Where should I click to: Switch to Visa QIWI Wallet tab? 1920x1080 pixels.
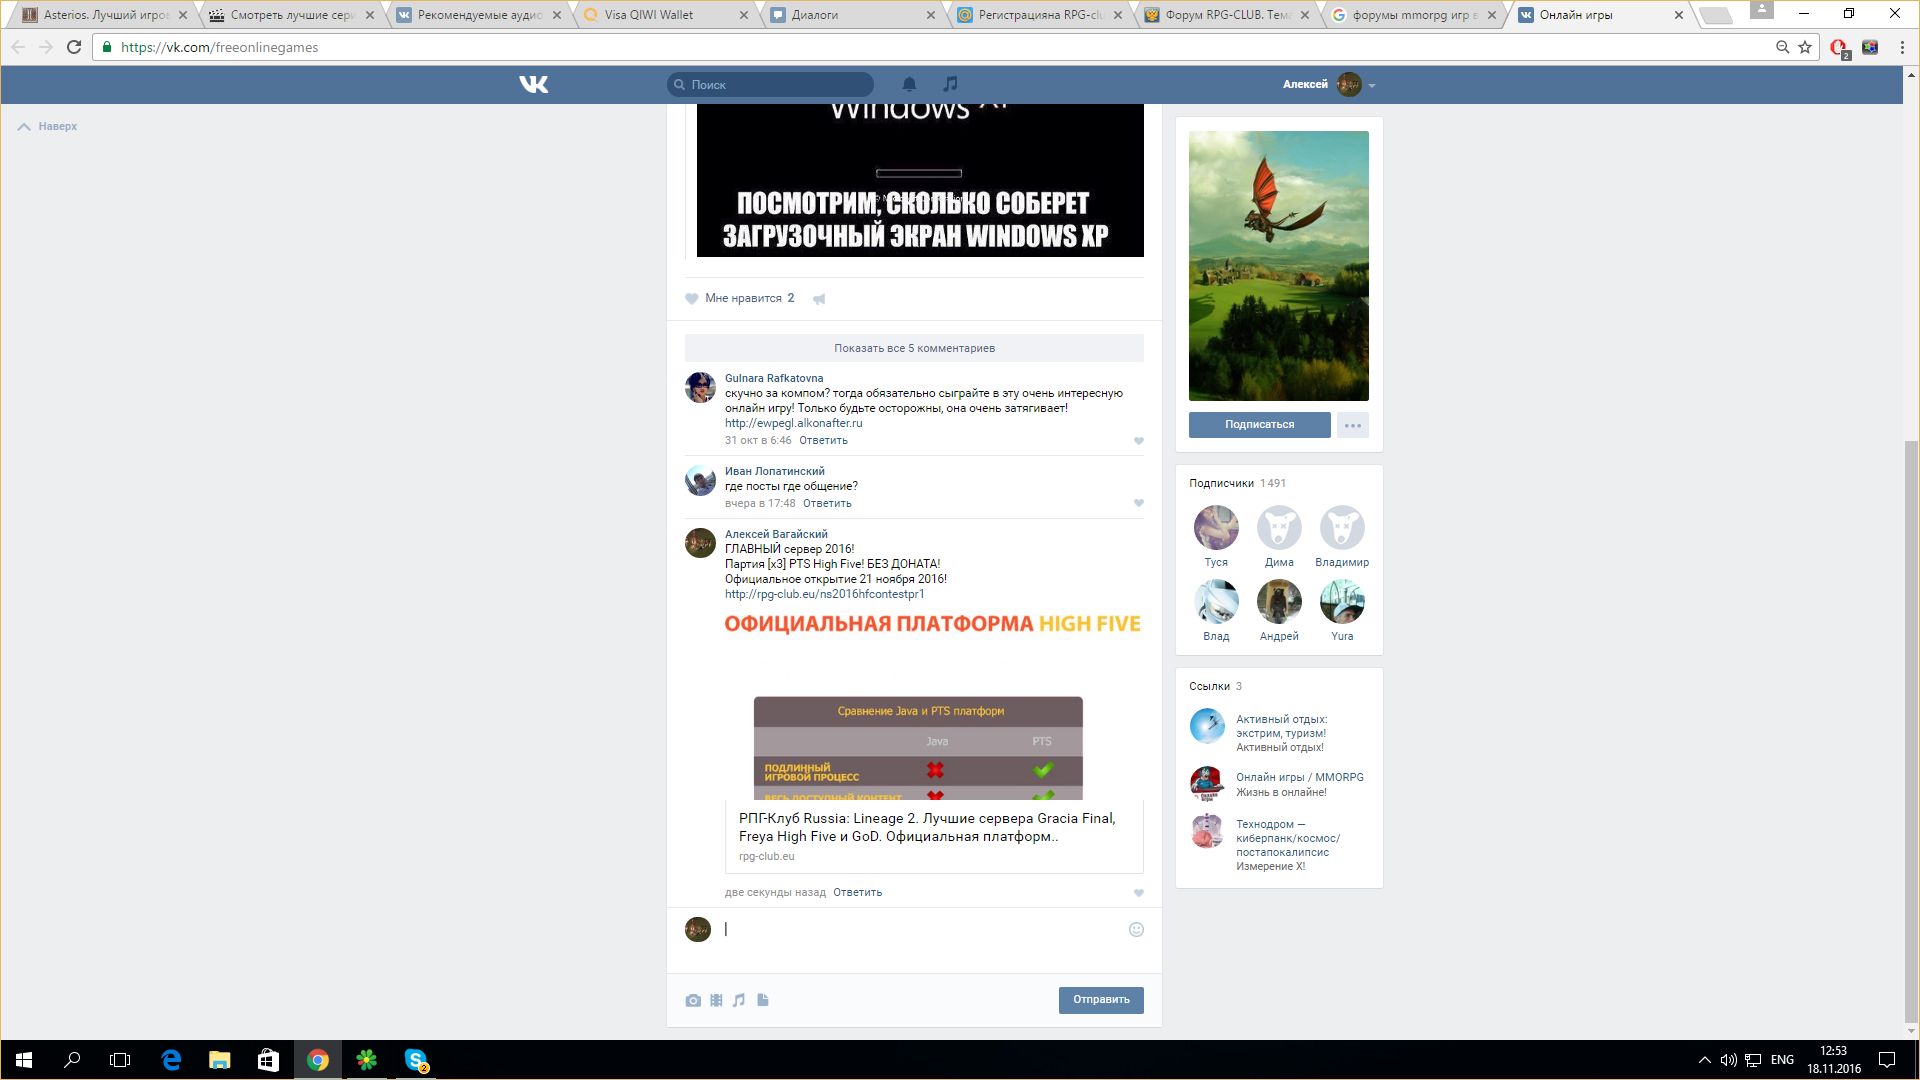tap(648, 15)
